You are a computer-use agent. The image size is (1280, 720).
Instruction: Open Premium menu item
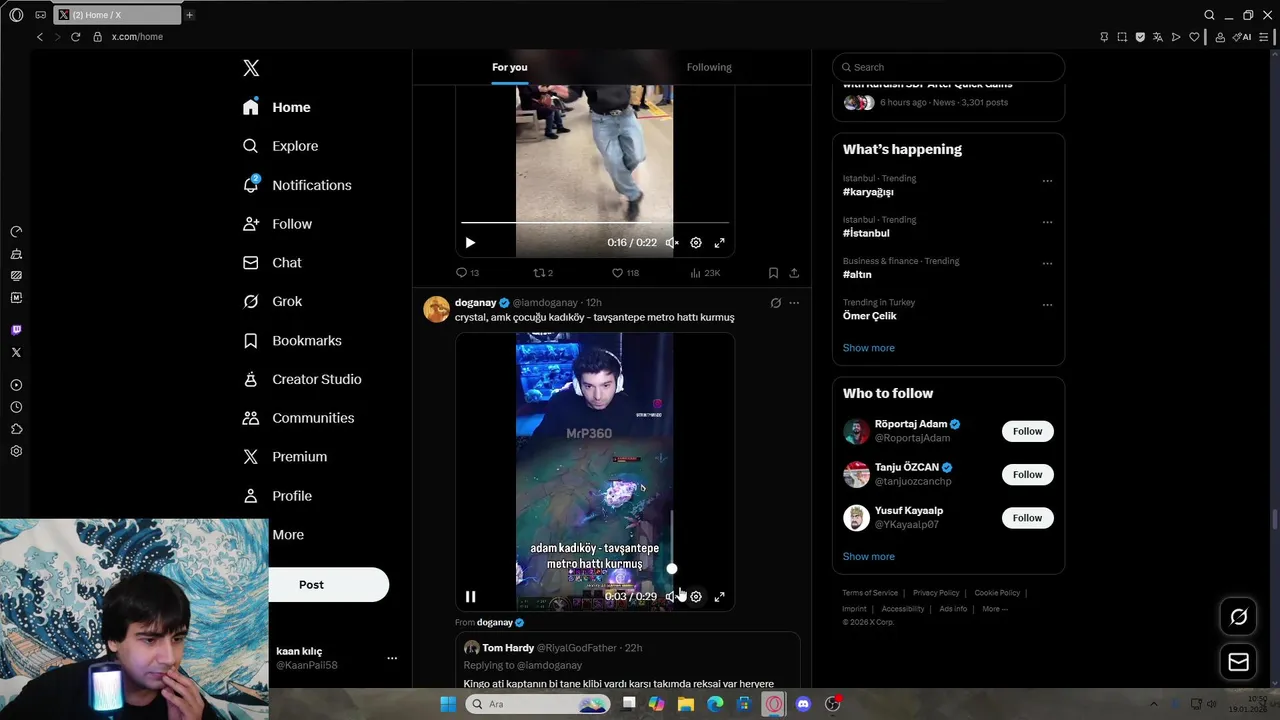(285, 457)
